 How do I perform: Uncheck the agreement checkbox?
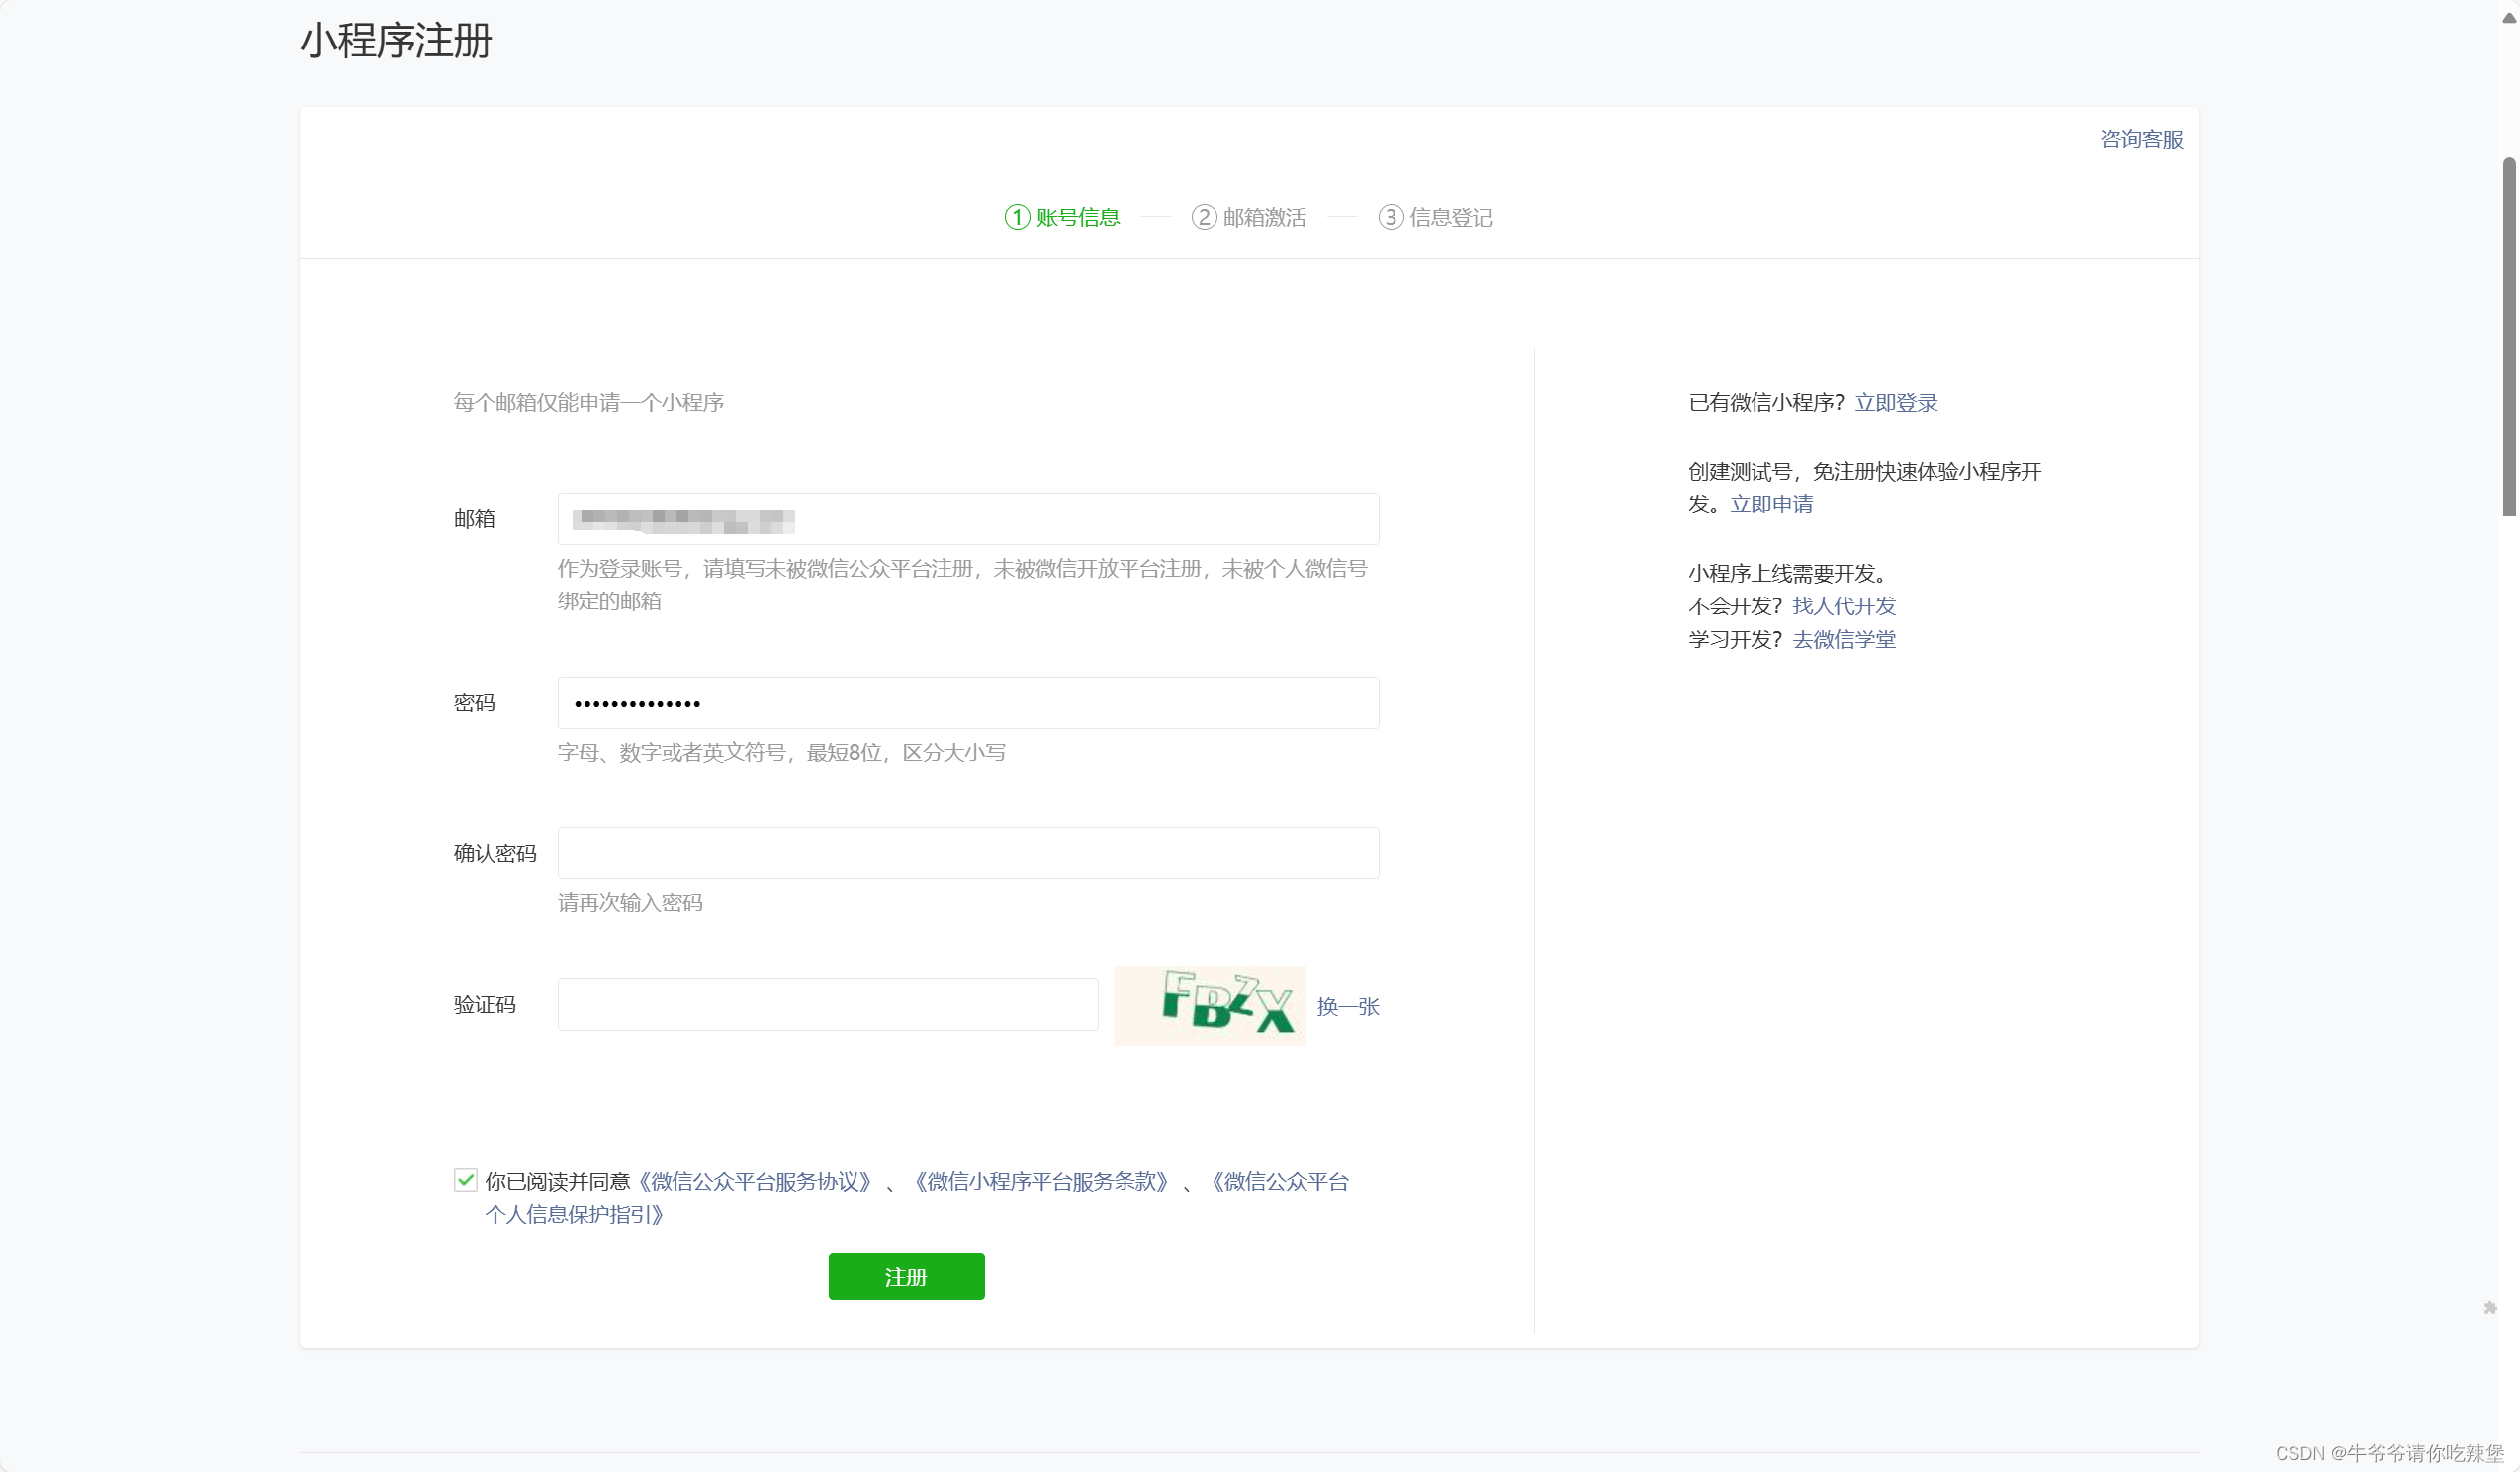tap(466, 1180)
